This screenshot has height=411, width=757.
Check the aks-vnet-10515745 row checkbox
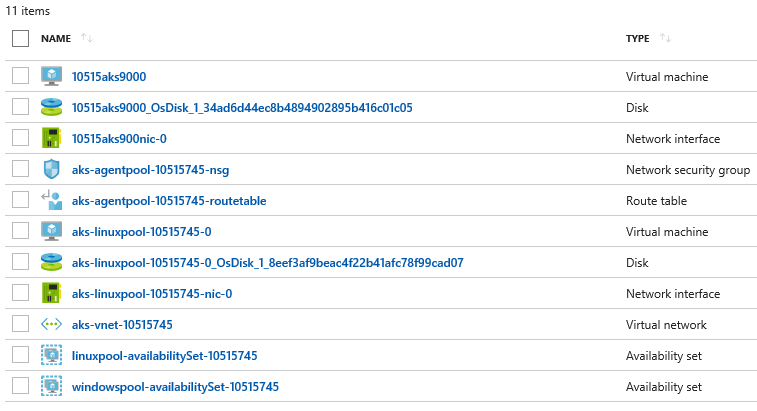click(20, 324)
